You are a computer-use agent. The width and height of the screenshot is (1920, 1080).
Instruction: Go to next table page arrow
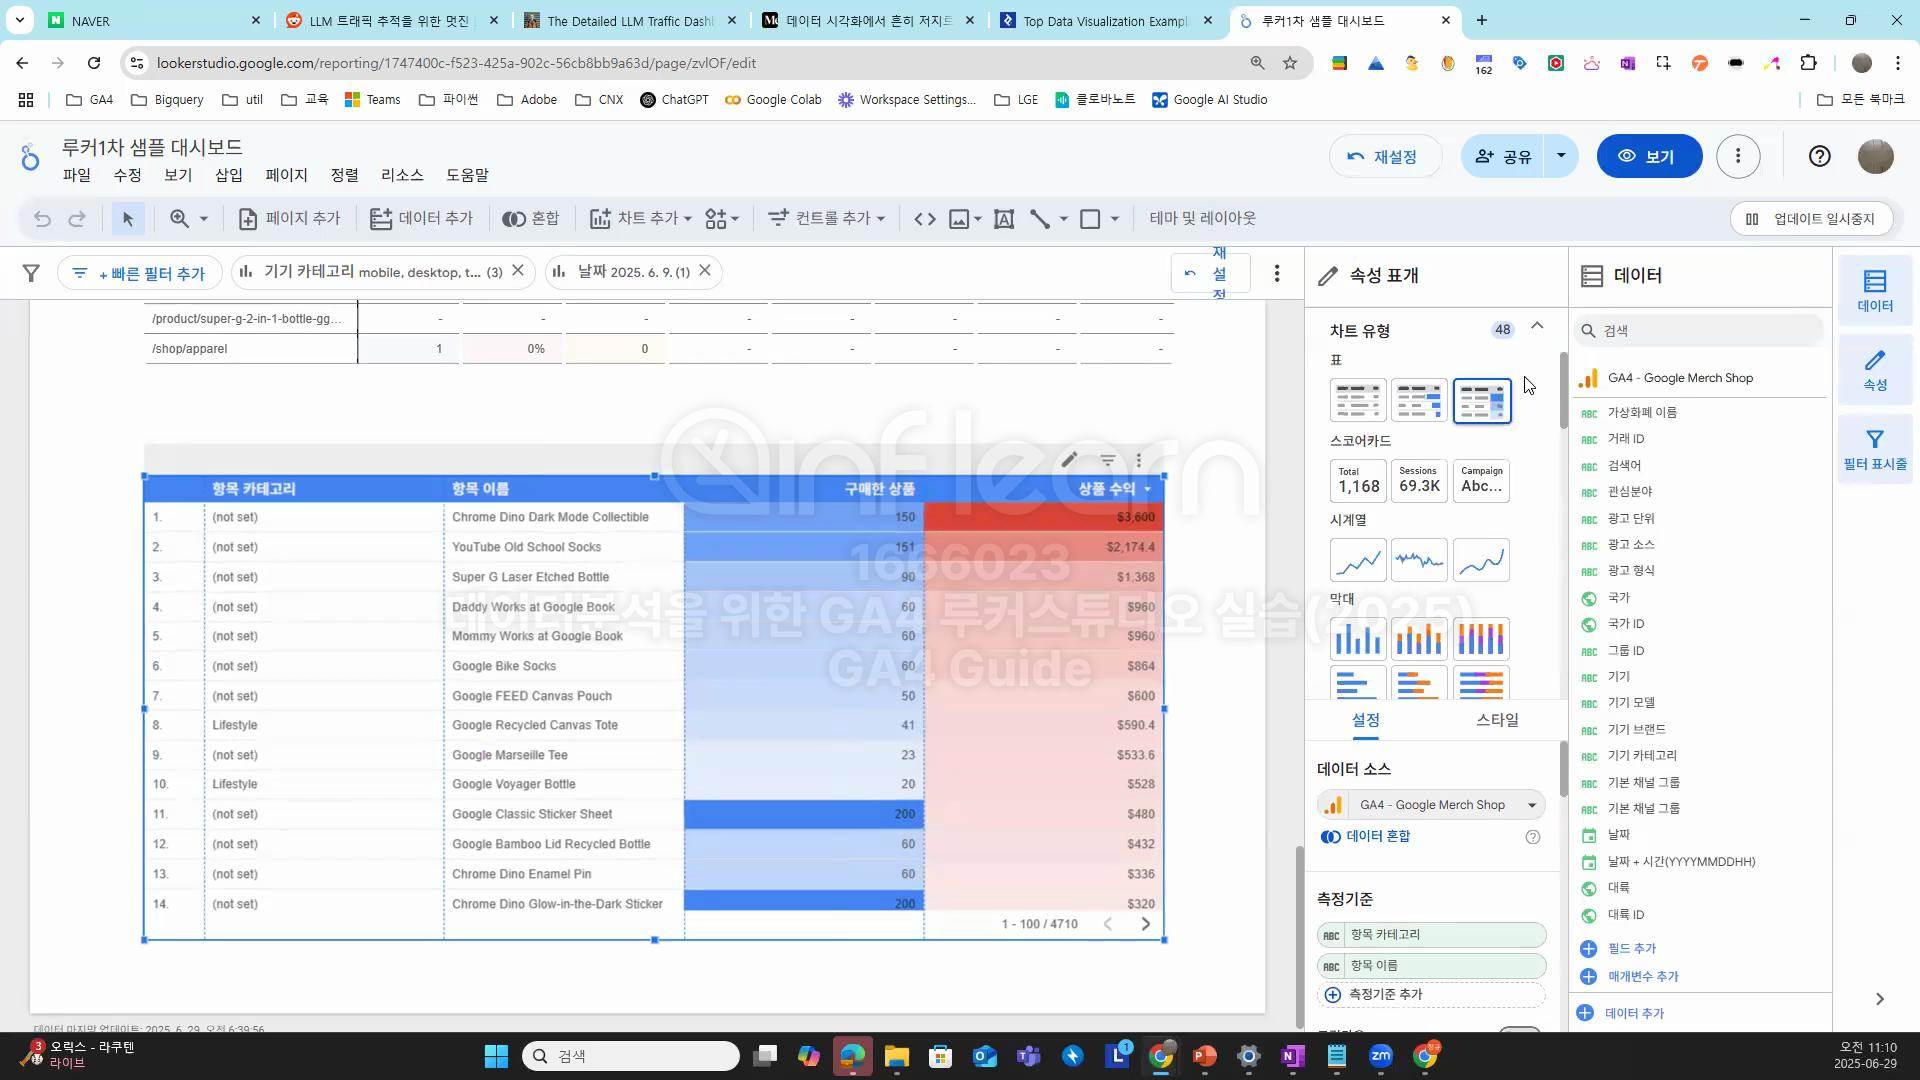[x=1146, y=924]
